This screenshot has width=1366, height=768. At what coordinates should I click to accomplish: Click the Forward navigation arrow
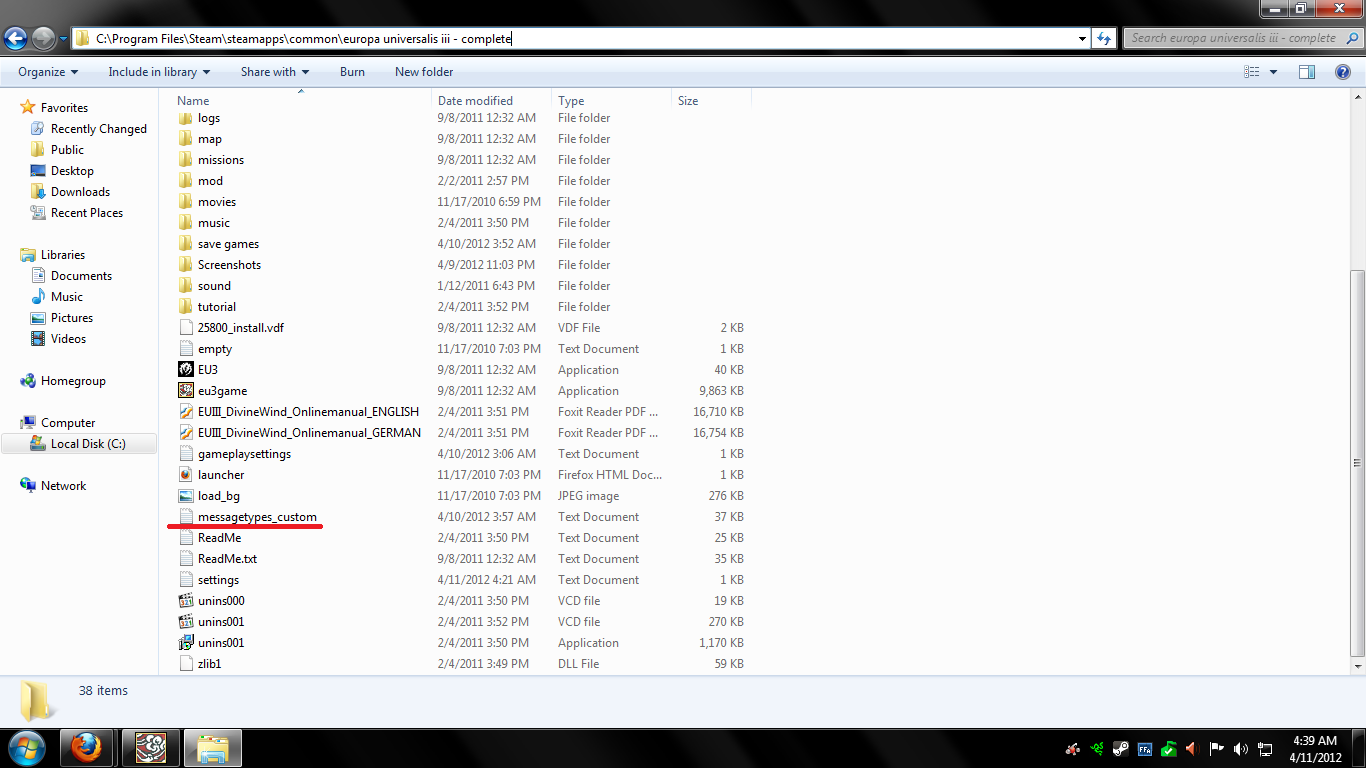pos(43,38)
